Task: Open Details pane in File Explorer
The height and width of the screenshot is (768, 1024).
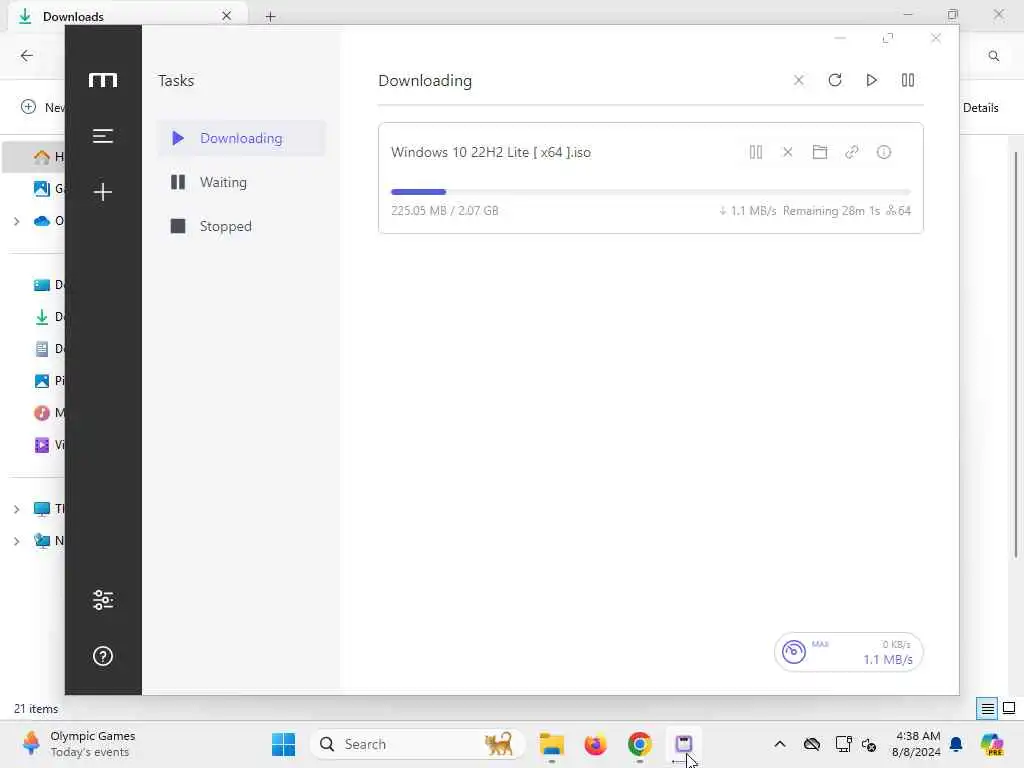Action: pyautogui.click(x=980, y=108)
